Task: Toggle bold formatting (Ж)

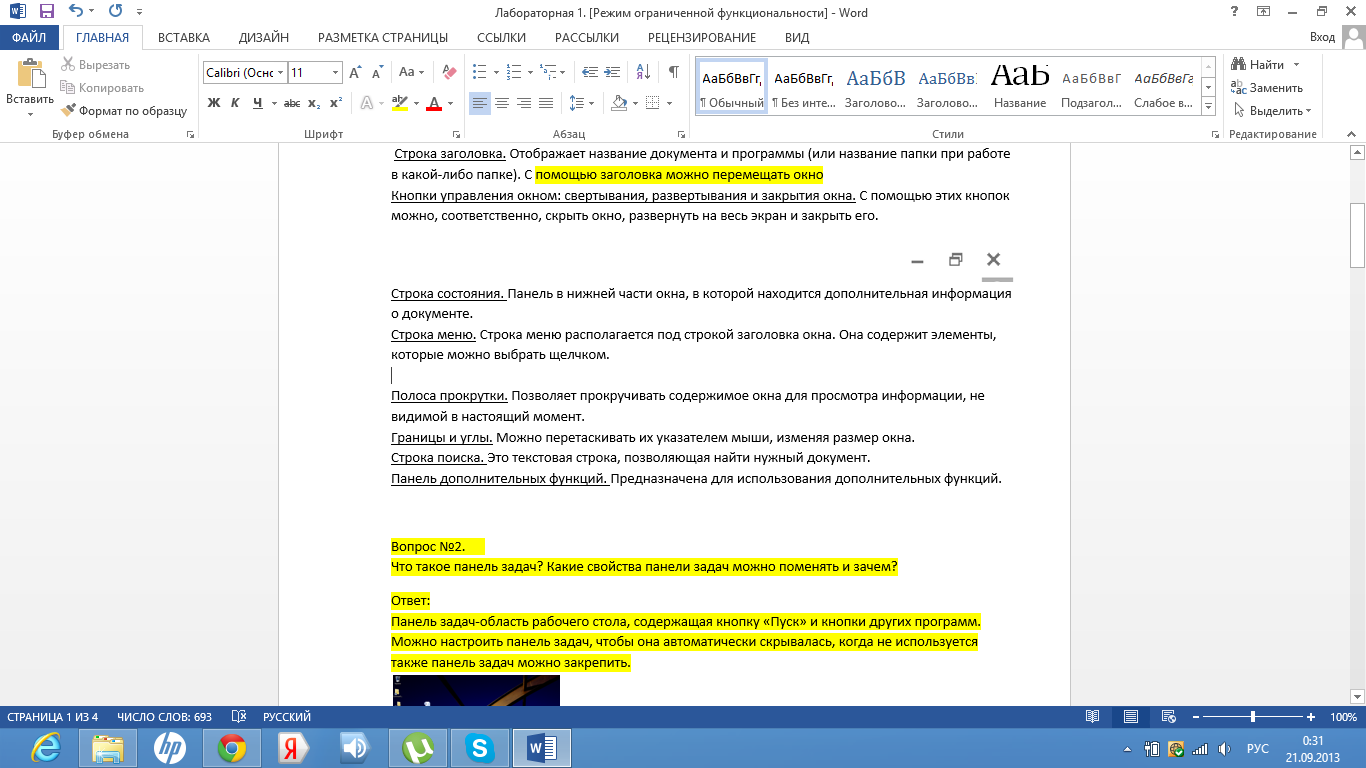Action: [213, 103]
